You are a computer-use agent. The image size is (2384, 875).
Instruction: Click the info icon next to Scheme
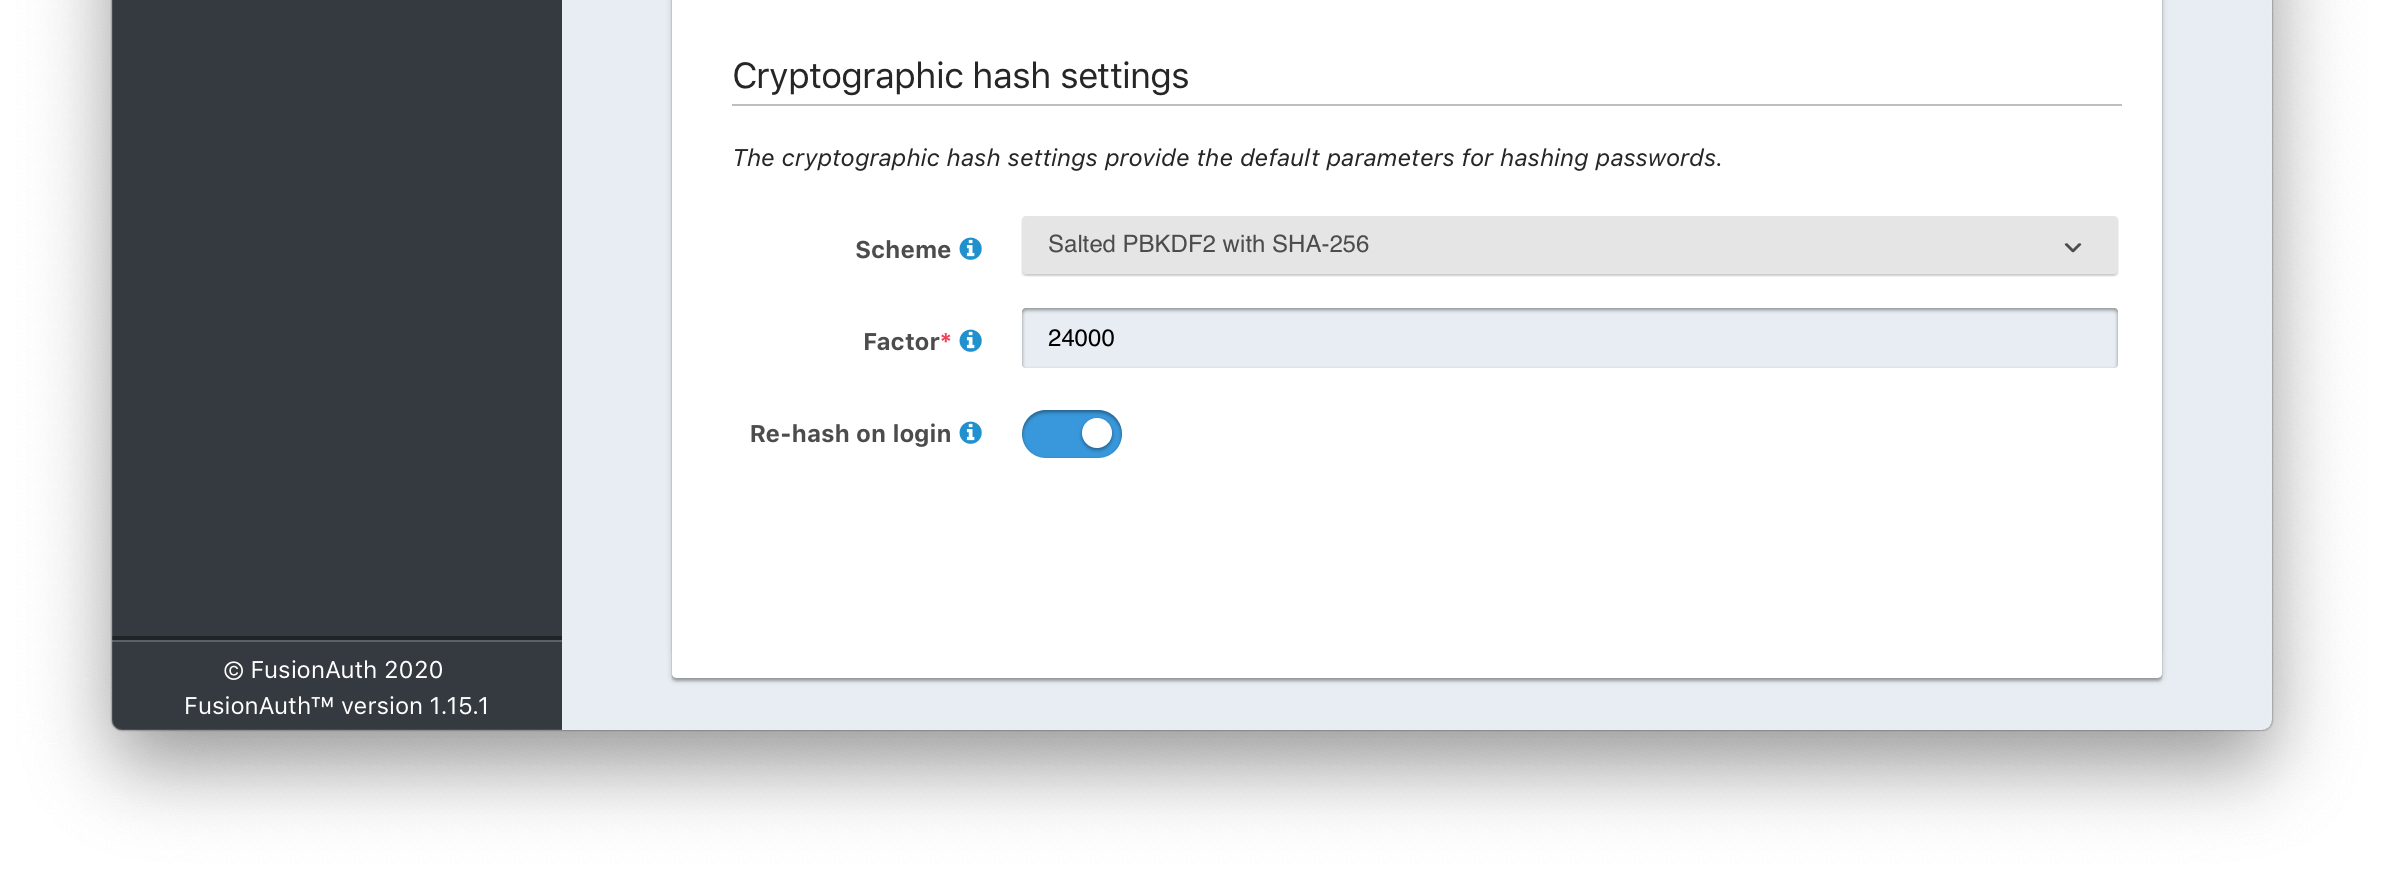(970, 248)
